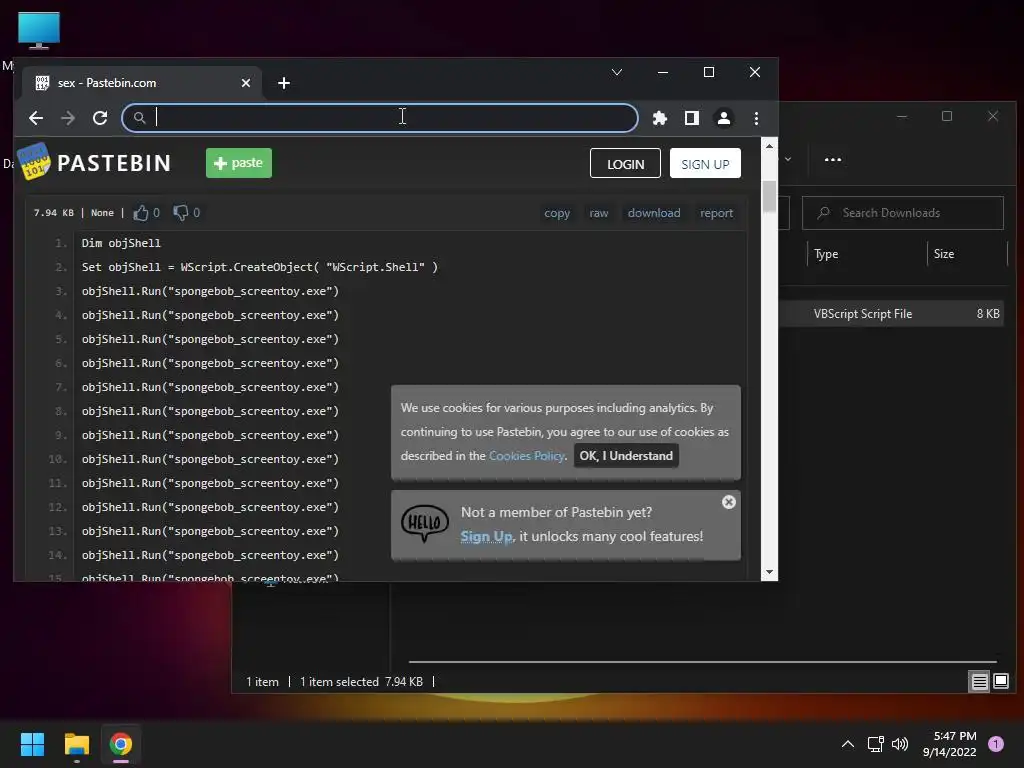
Task: Dislike the paste with thumbs down icon
Action: [x=180, y=212]
